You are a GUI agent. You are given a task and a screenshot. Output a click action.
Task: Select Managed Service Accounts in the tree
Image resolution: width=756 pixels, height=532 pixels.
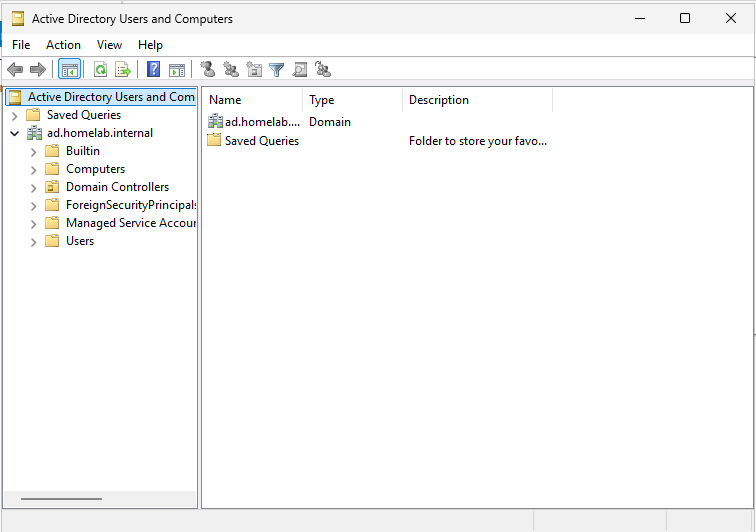(131, 223)
